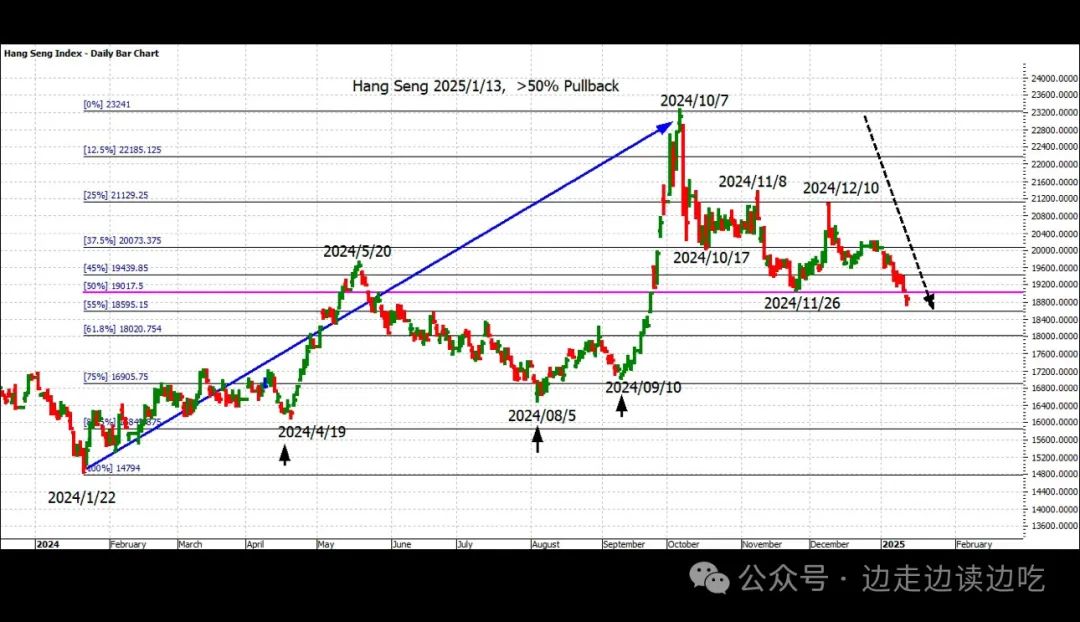Select the November label on time axis
Viewport: 1080px width, 622px height.
762,544
